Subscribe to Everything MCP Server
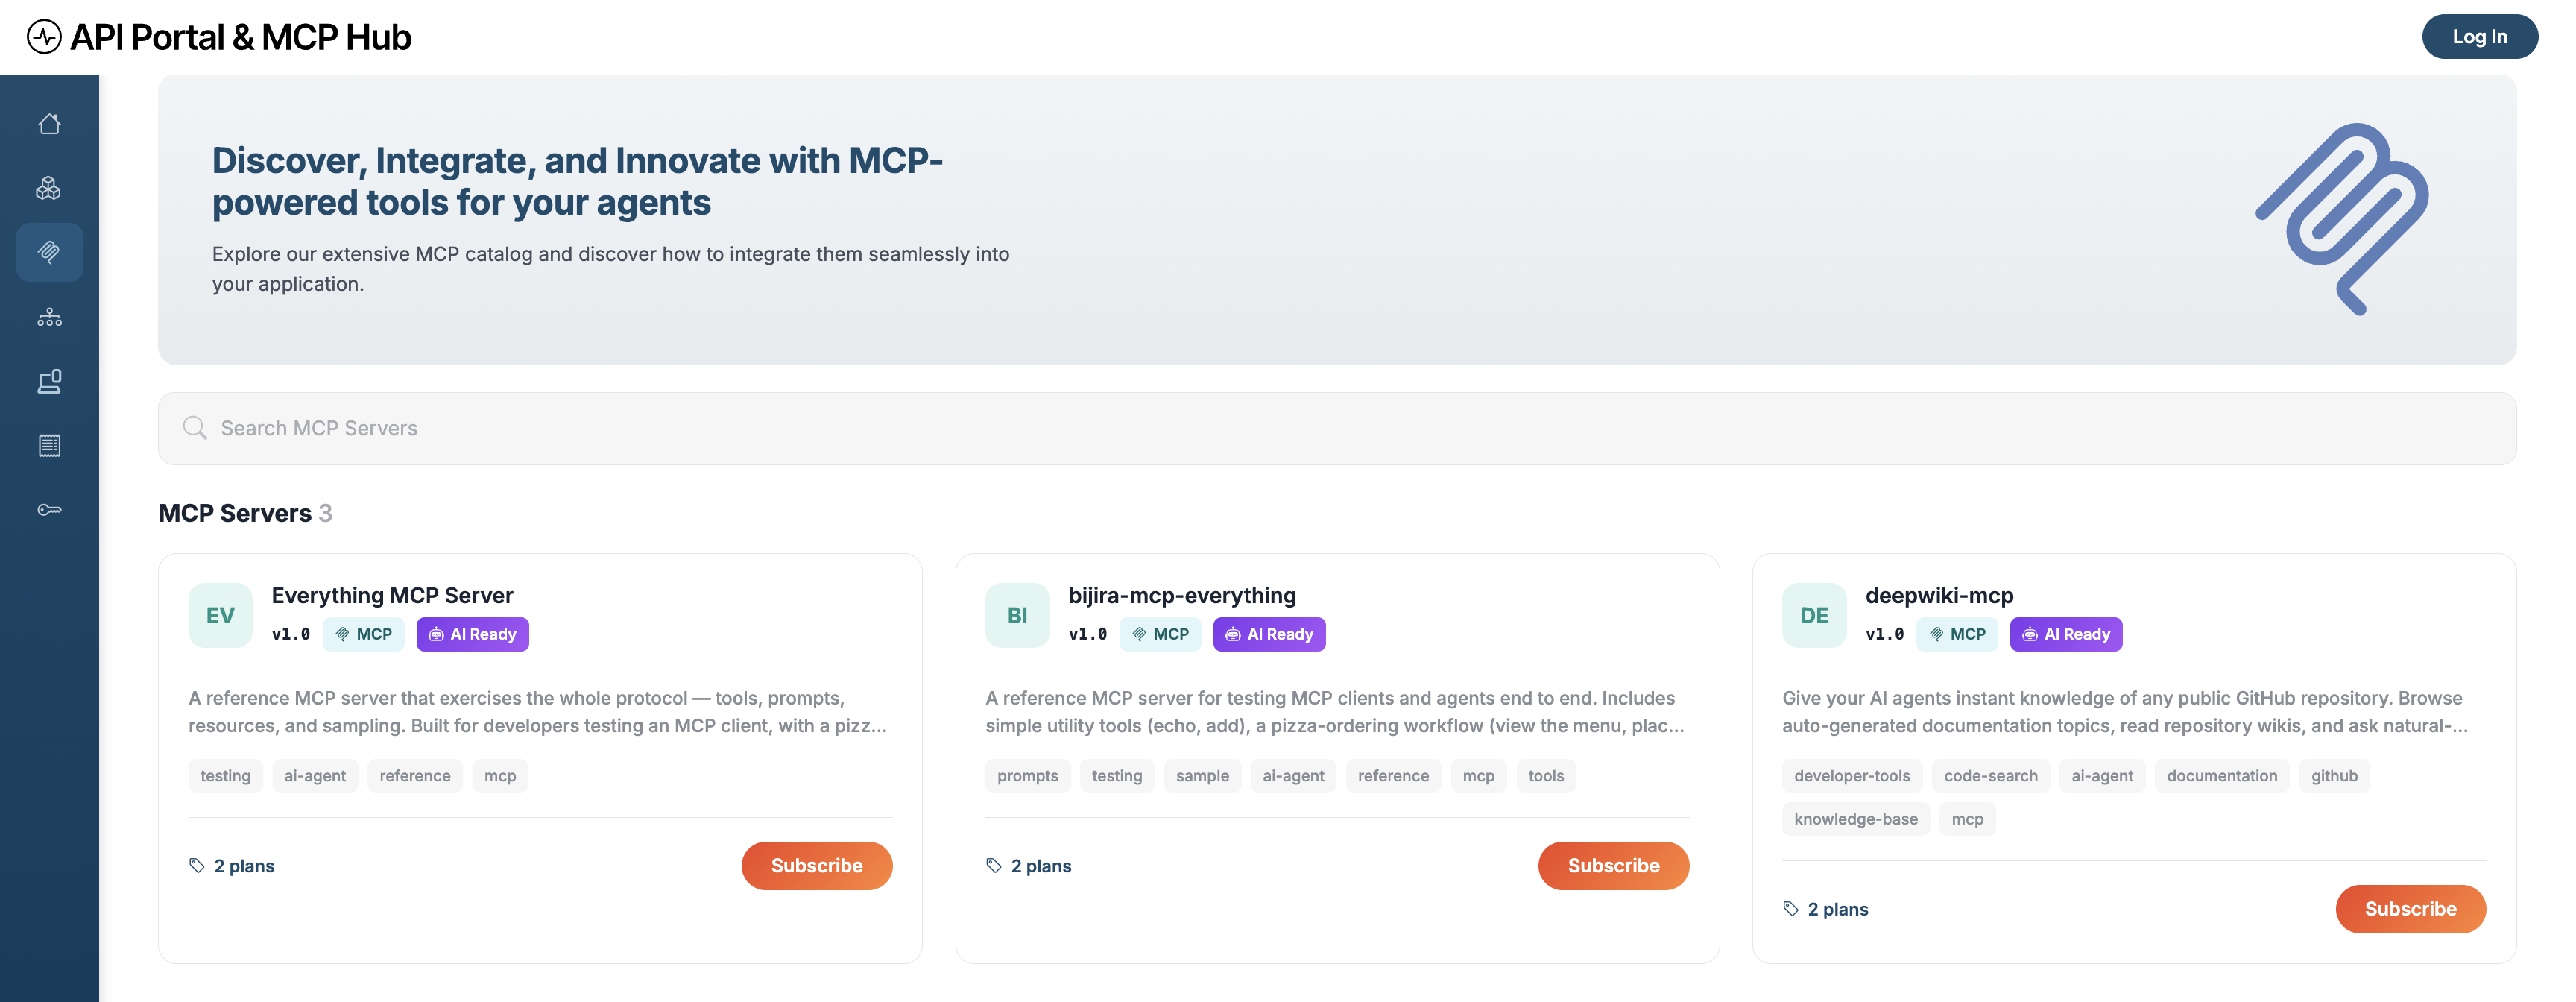Viewport: 2576px width, 1002px height. (816, 865)
